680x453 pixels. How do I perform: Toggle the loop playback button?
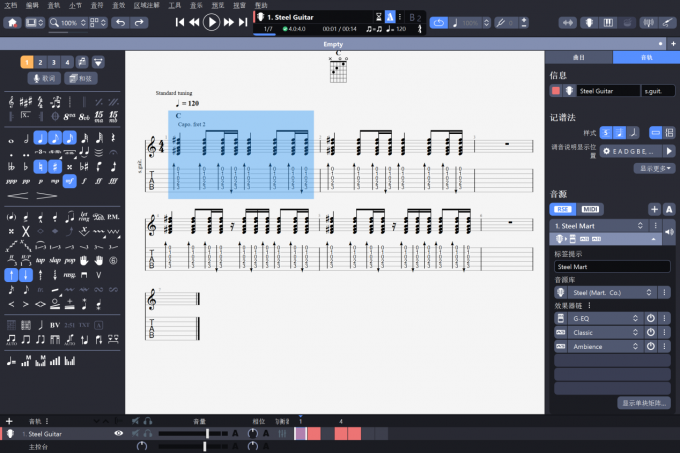click(439, 22)
